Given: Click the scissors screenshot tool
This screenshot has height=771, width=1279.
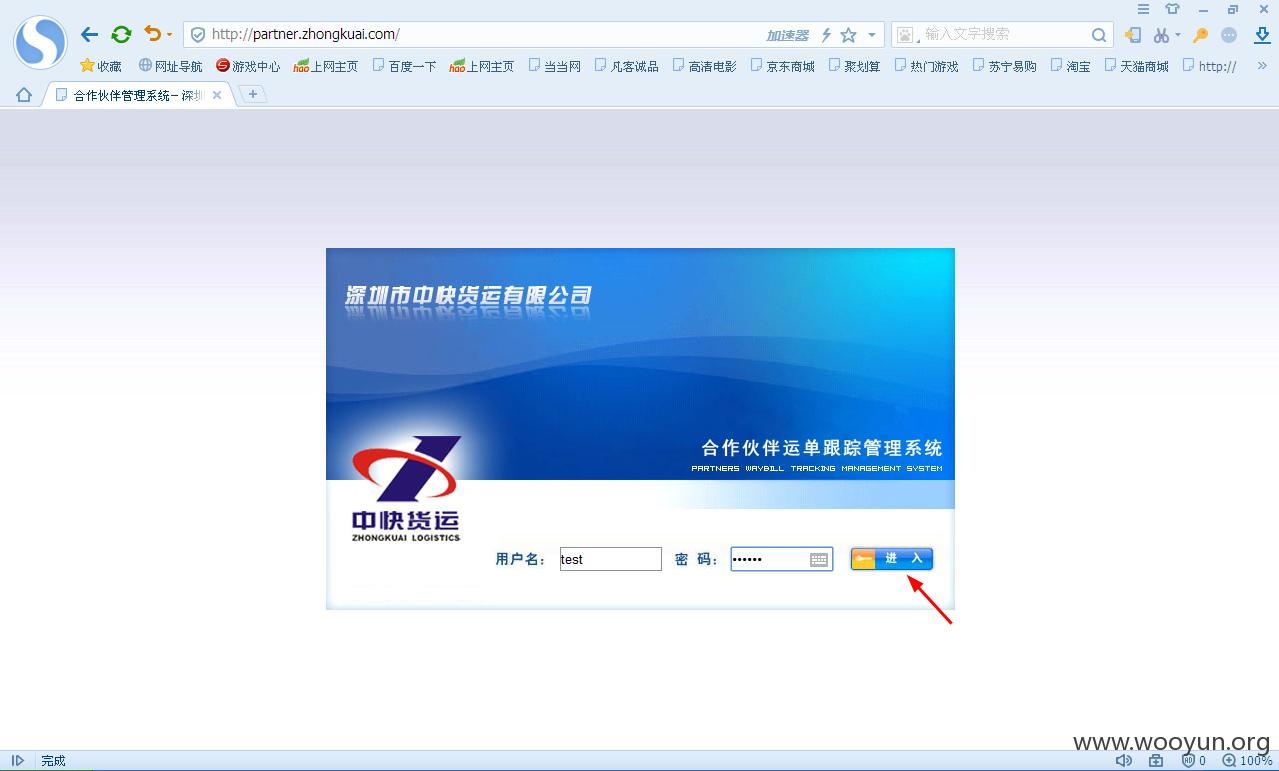Looking at the screenshot, I should [1160, 35].
